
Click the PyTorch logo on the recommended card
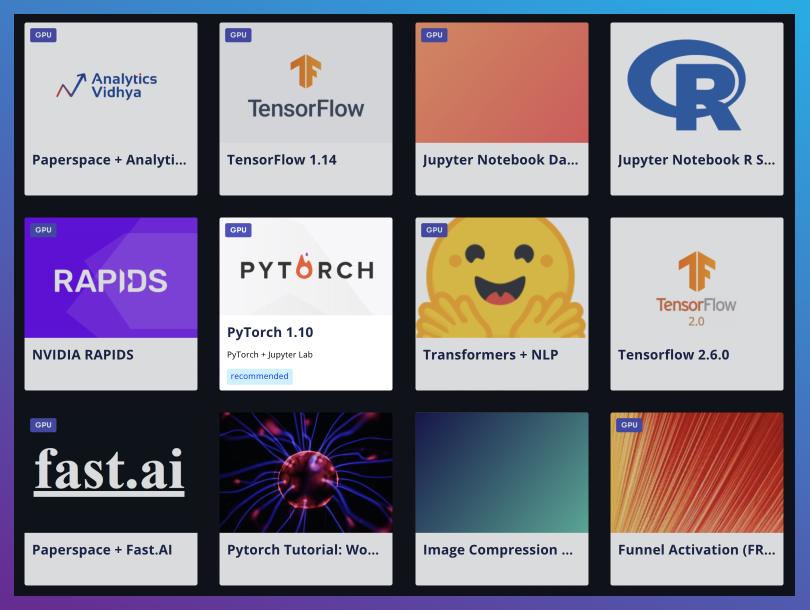[307, 267]
